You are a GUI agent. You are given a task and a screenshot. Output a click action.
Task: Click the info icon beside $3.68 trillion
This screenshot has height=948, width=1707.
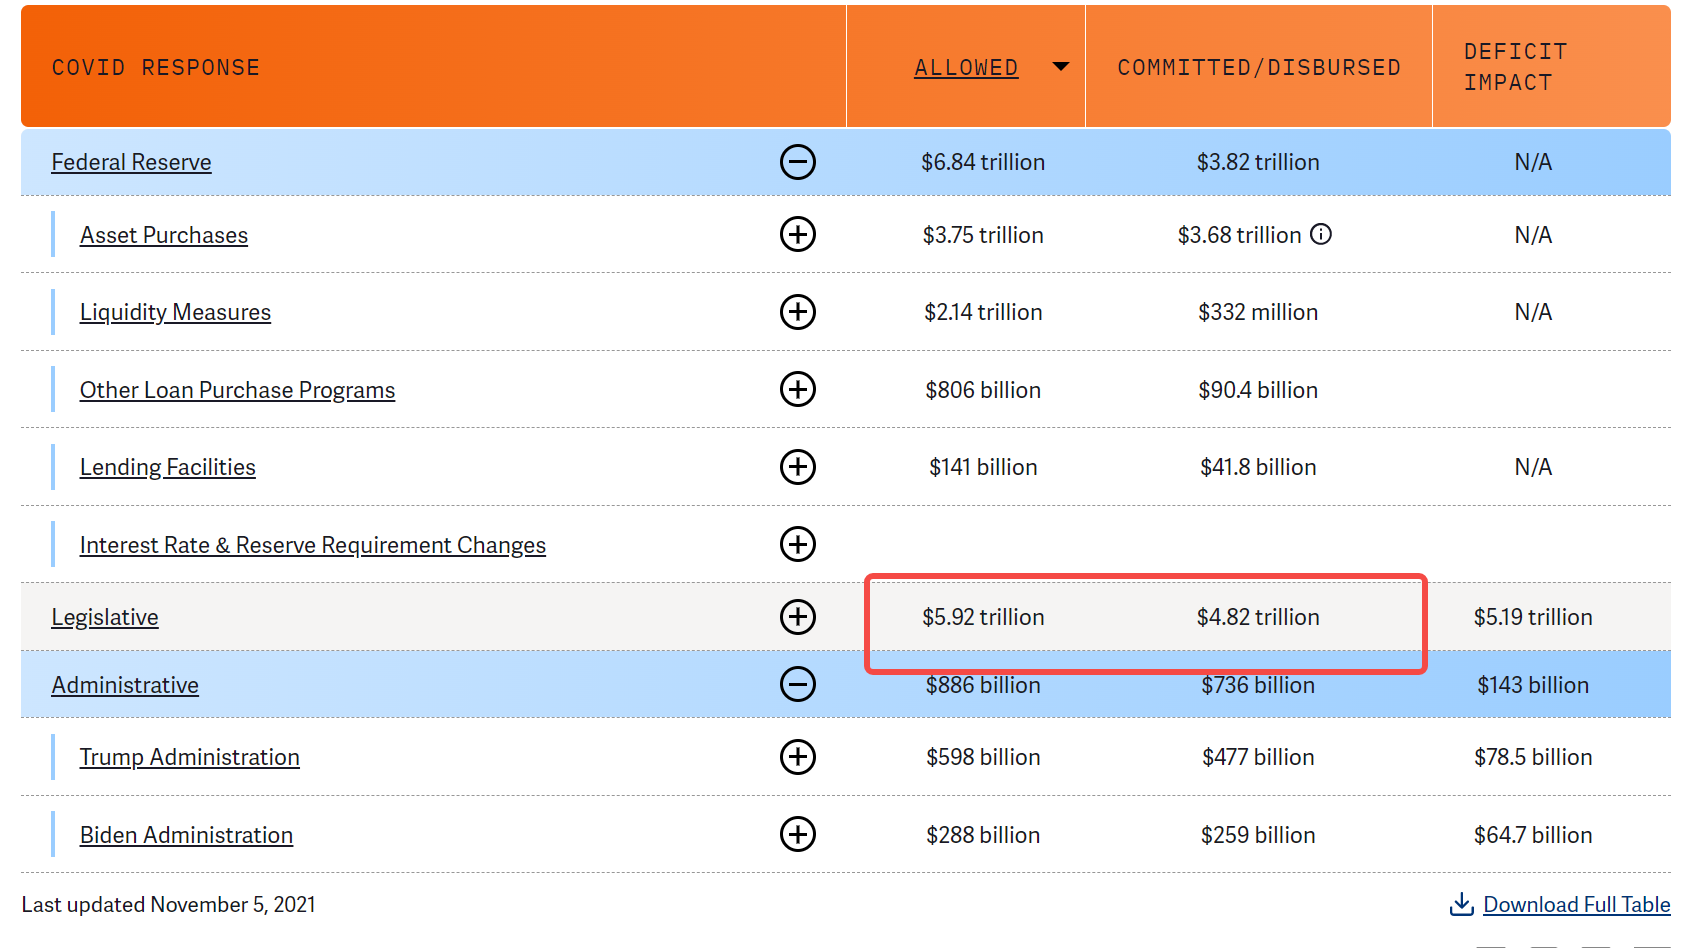(x=1321, y=235)
